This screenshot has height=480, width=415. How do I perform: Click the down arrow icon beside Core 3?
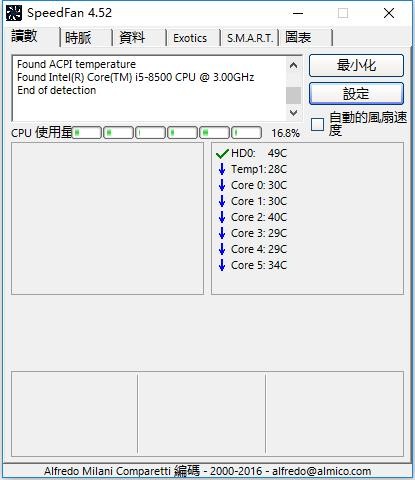[222, 233]
